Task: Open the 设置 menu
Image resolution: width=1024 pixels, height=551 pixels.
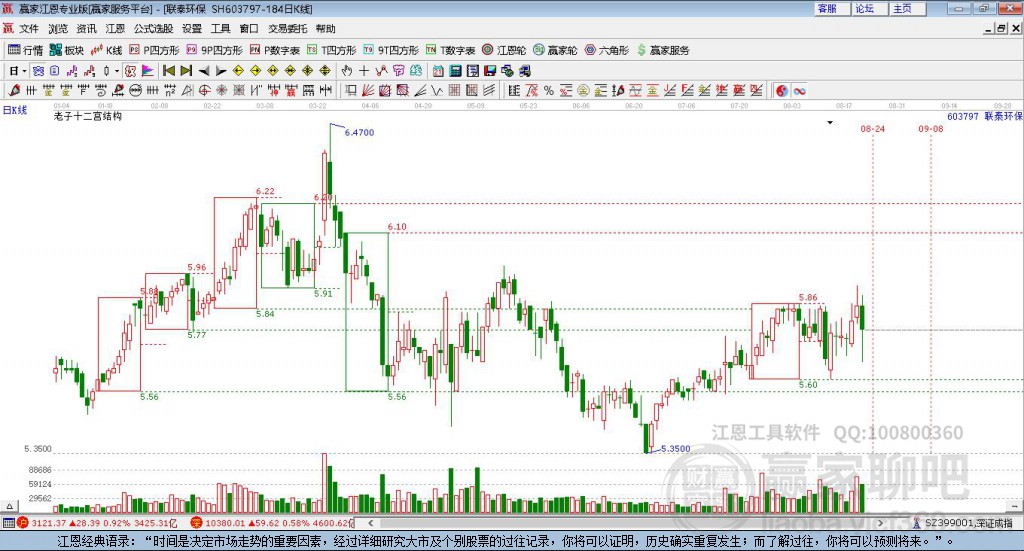Action: tap(192, 29)
